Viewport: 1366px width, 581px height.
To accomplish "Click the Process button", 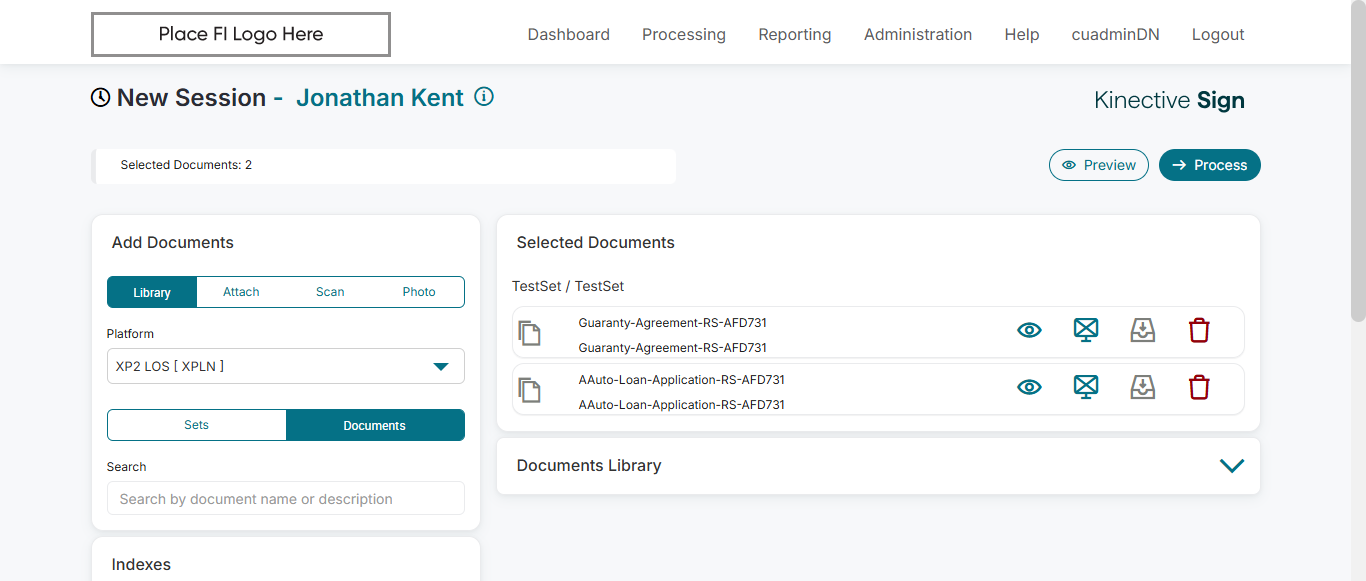I will 1209,165.
